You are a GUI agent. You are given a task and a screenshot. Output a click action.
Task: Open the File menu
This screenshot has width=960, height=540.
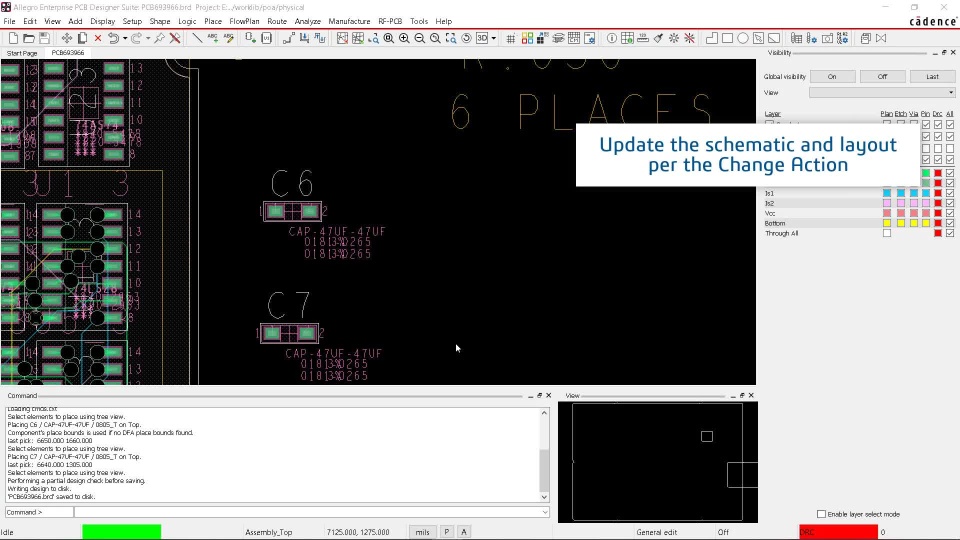[x=9, y=21]
